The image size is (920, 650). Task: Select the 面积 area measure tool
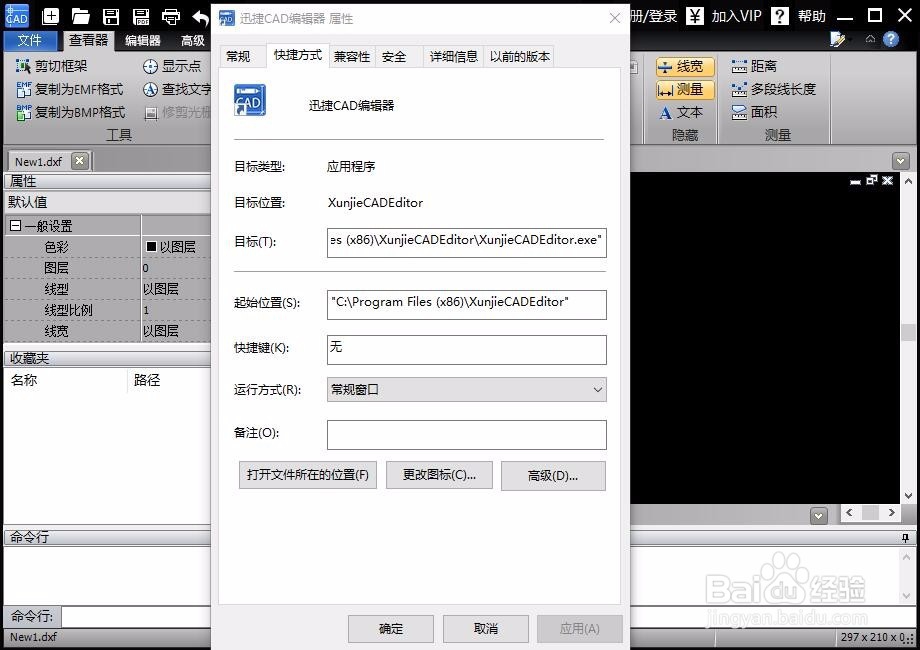tap(754, 112)
